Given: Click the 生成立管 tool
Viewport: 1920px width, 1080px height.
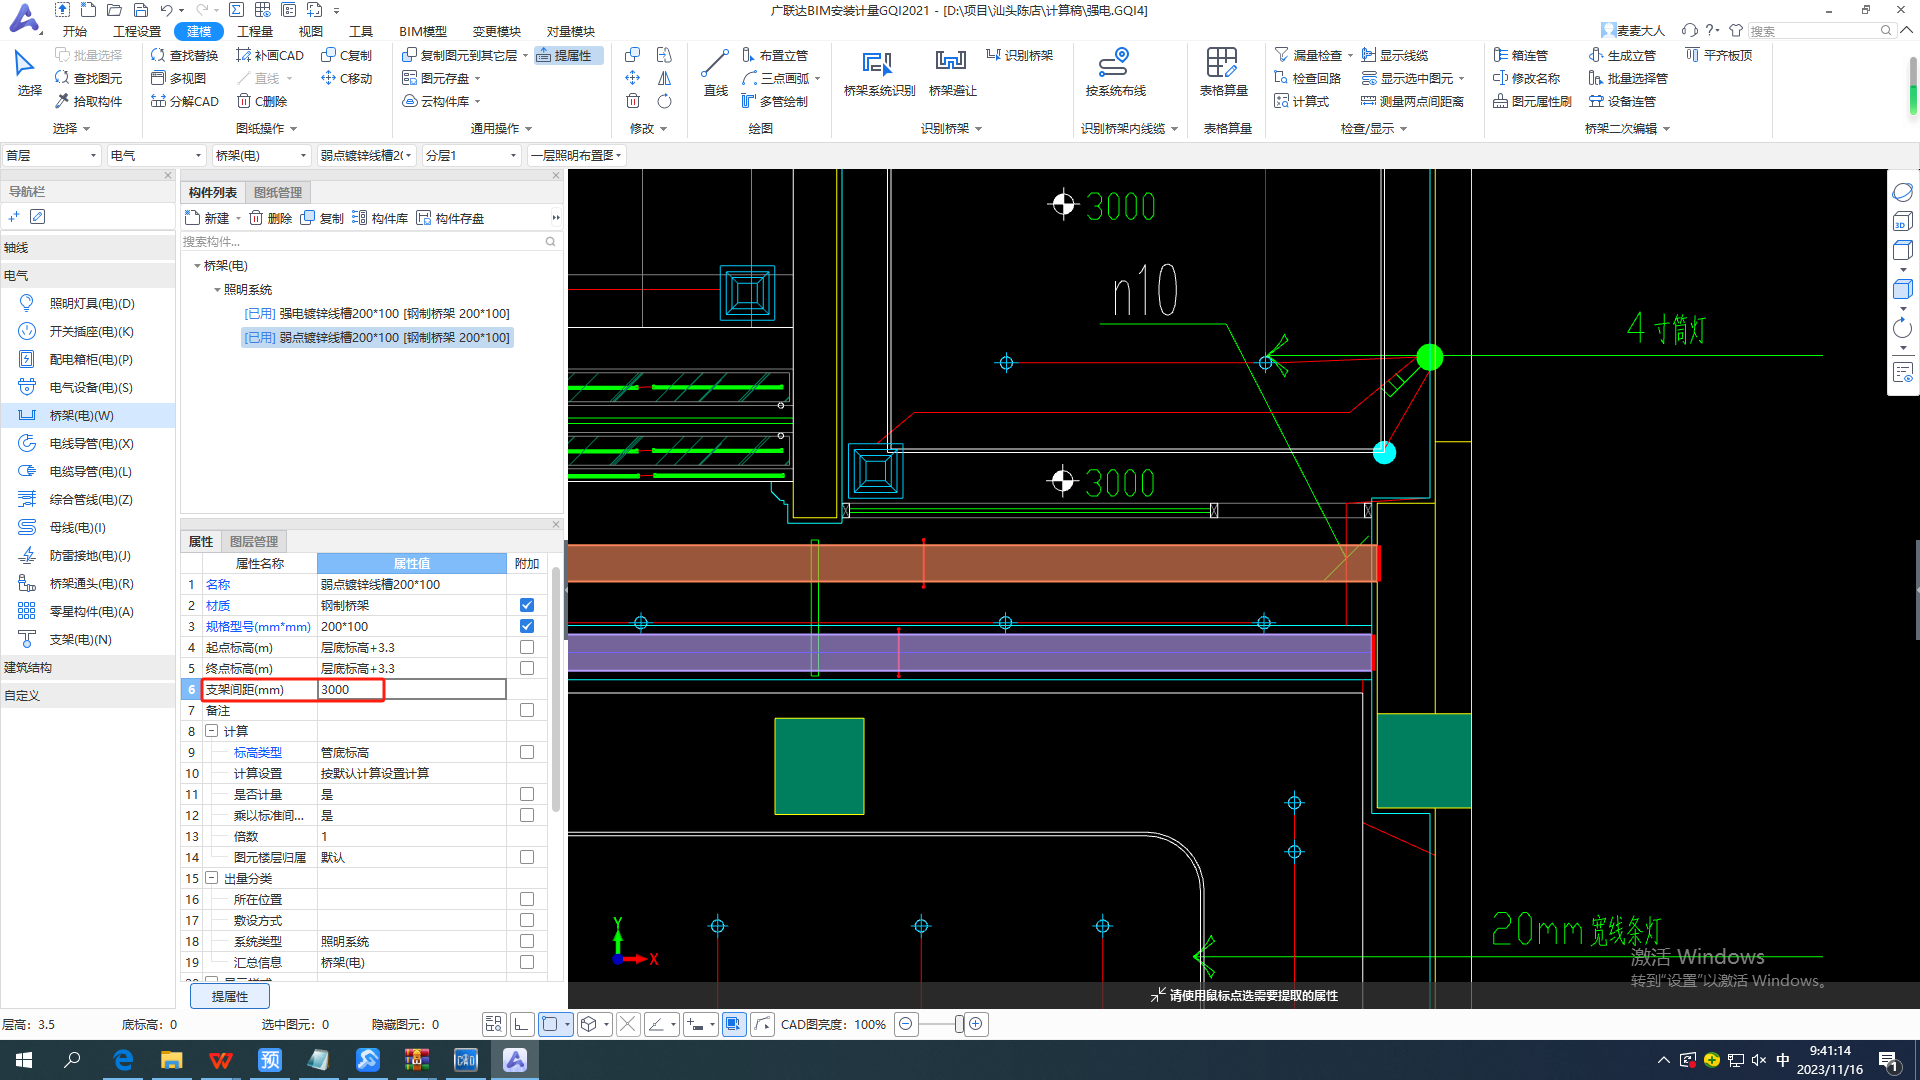Looking at the screenshot, I should [1623, 55].
